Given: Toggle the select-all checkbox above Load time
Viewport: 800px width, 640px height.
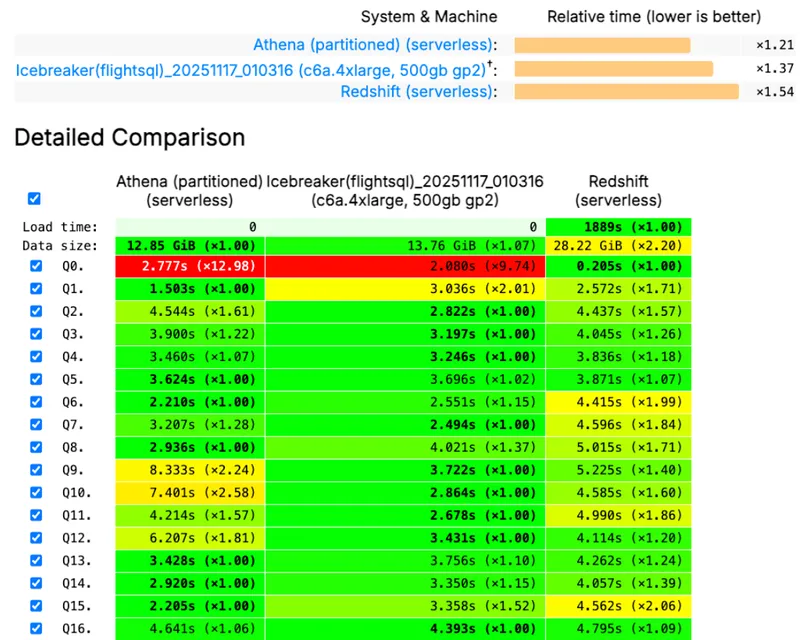Looking at the screenshot, I should [36, 199].
